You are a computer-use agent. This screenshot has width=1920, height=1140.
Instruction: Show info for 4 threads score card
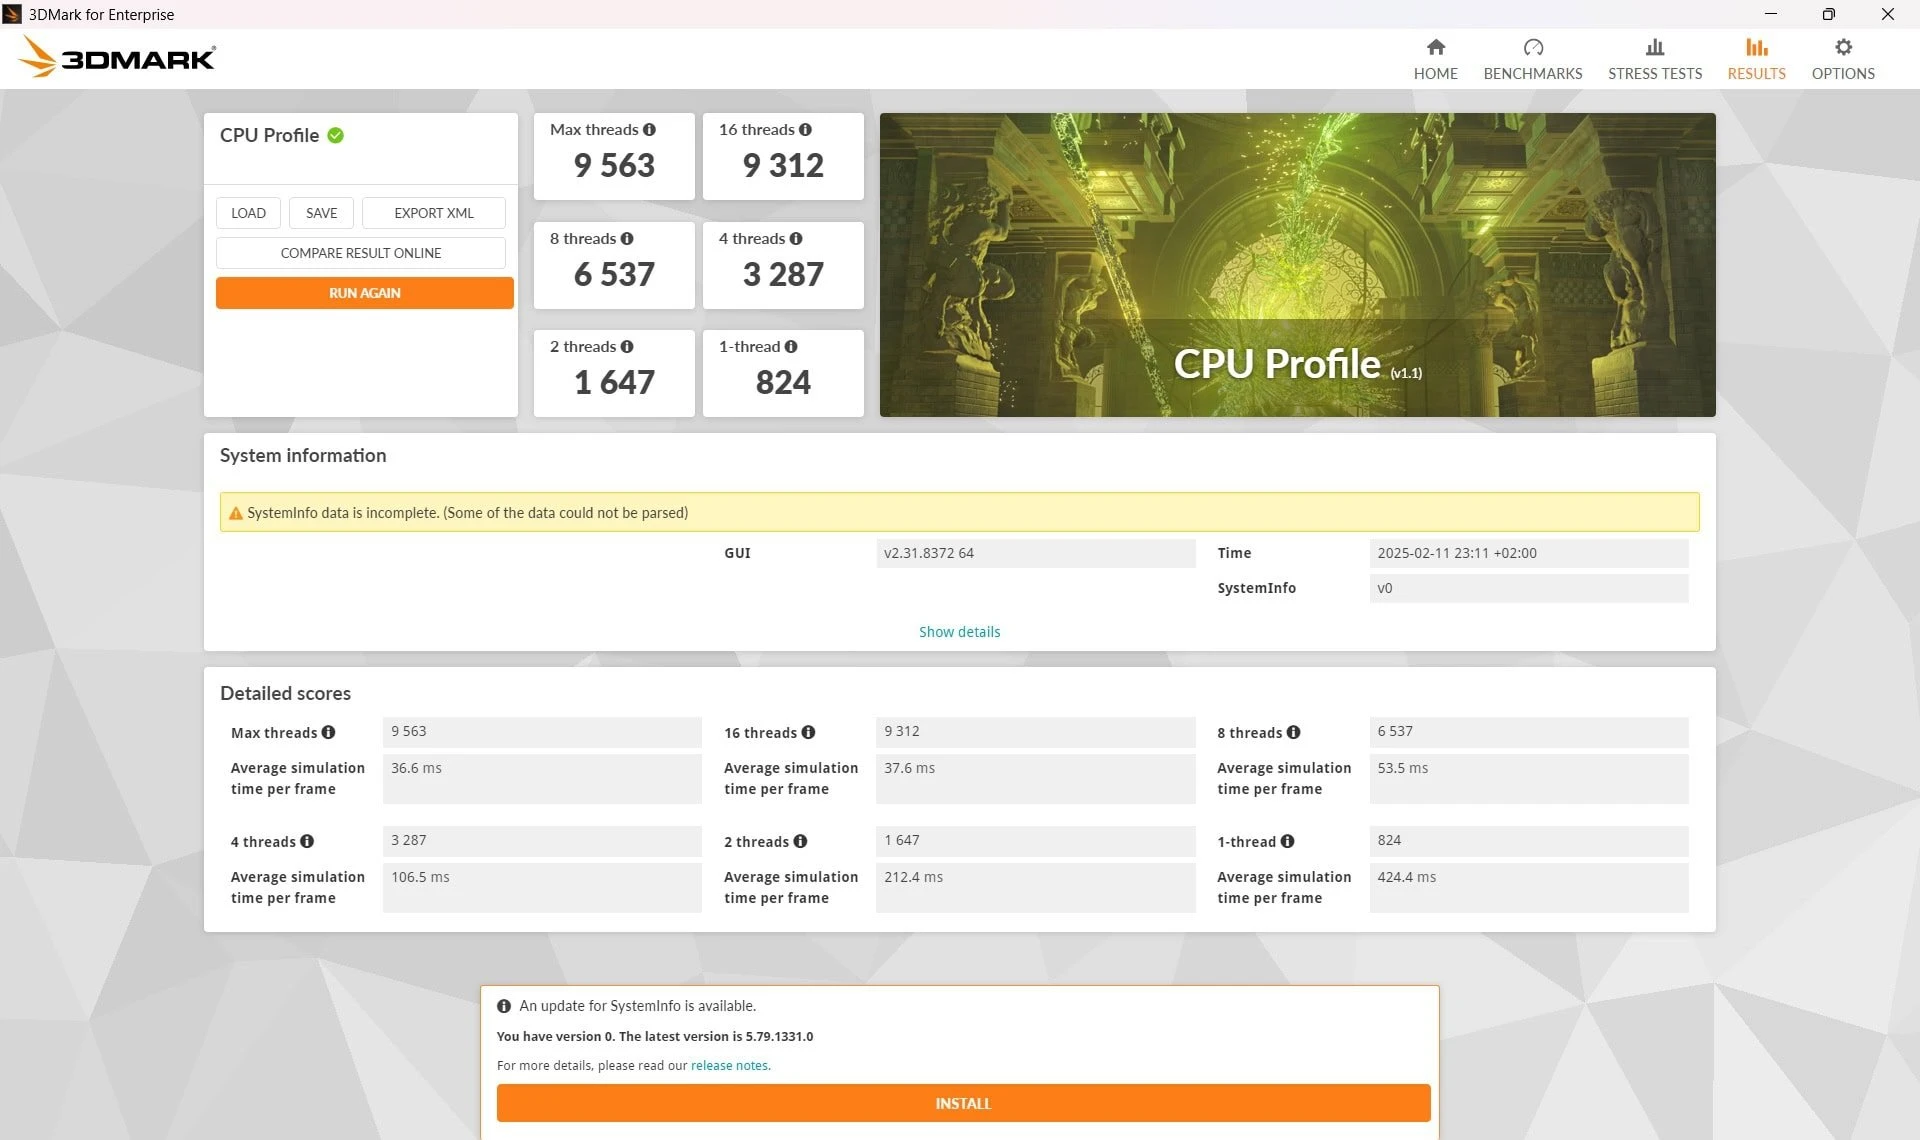tap(796, 239)
